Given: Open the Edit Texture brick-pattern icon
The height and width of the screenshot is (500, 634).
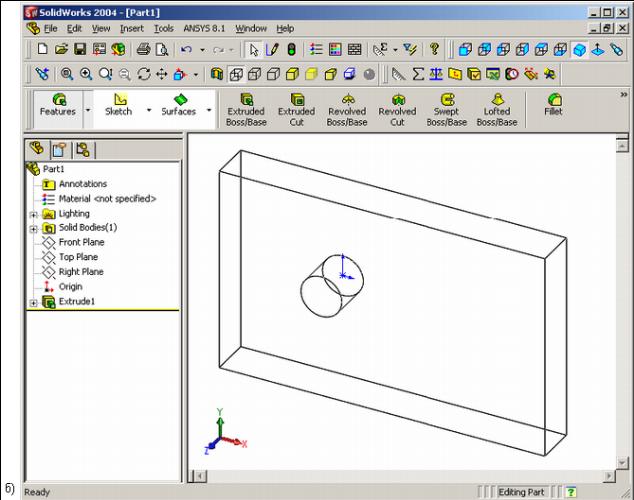Looking at the screenshot, I should point(354,50).
